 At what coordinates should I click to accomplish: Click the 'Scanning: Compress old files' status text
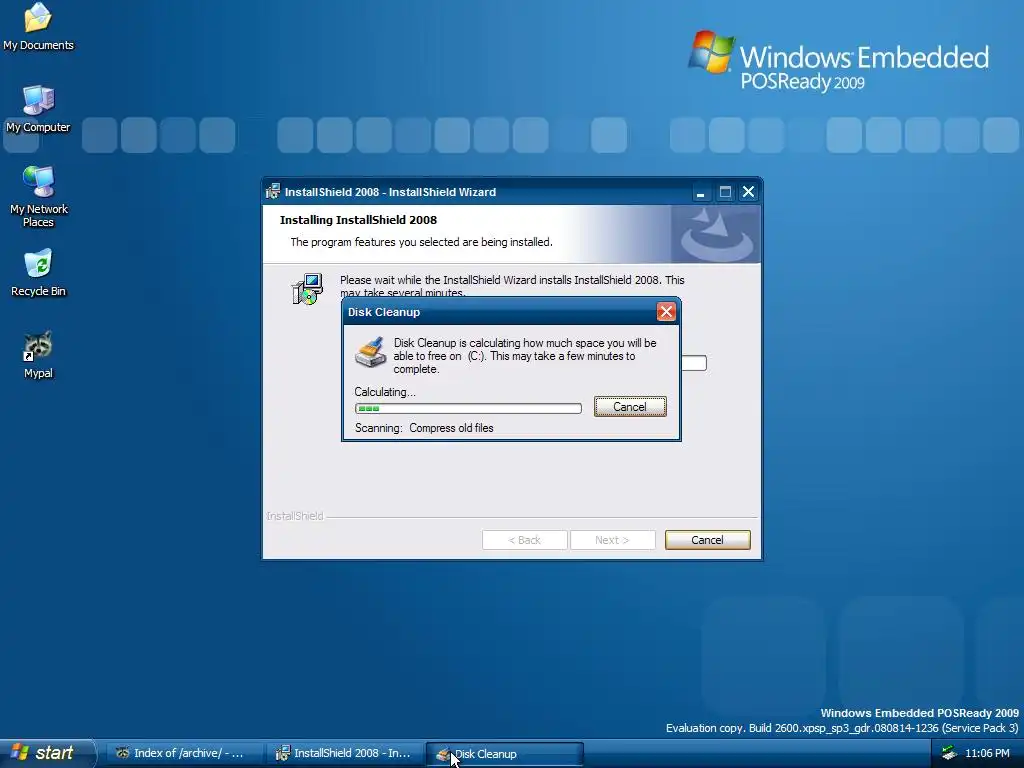[x=424, y=428]
